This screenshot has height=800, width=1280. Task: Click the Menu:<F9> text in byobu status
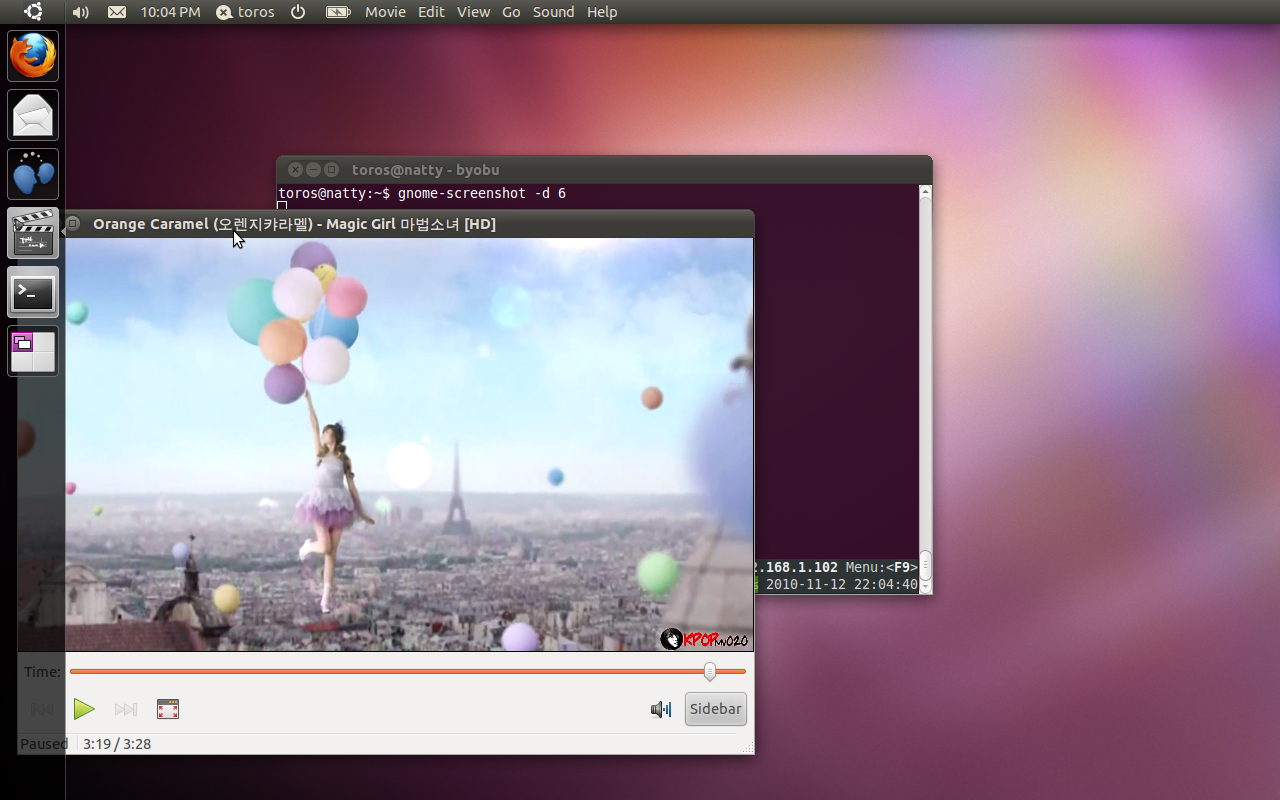coord(881,567)
